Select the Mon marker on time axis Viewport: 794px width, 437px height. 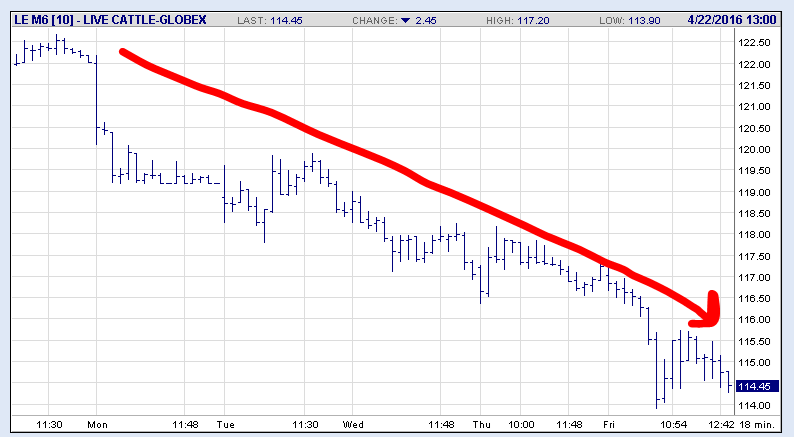(x=97, y=425)
